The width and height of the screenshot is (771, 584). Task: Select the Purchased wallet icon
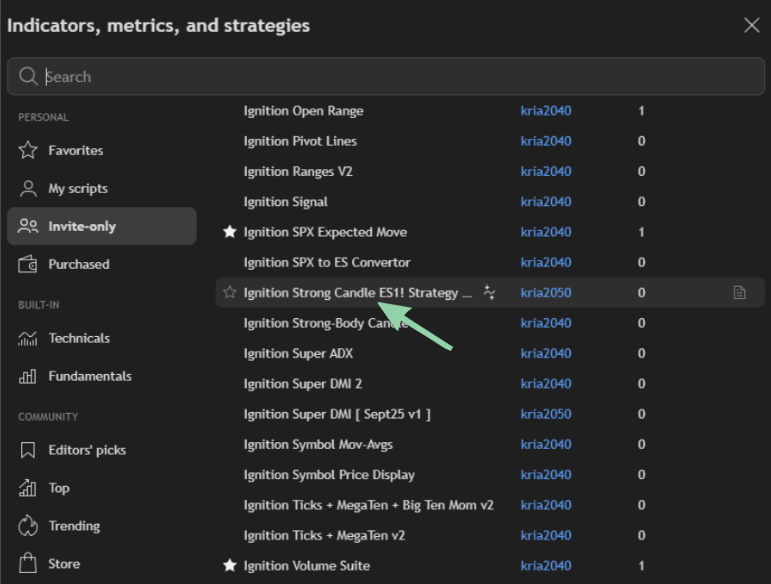coord(28,265)
